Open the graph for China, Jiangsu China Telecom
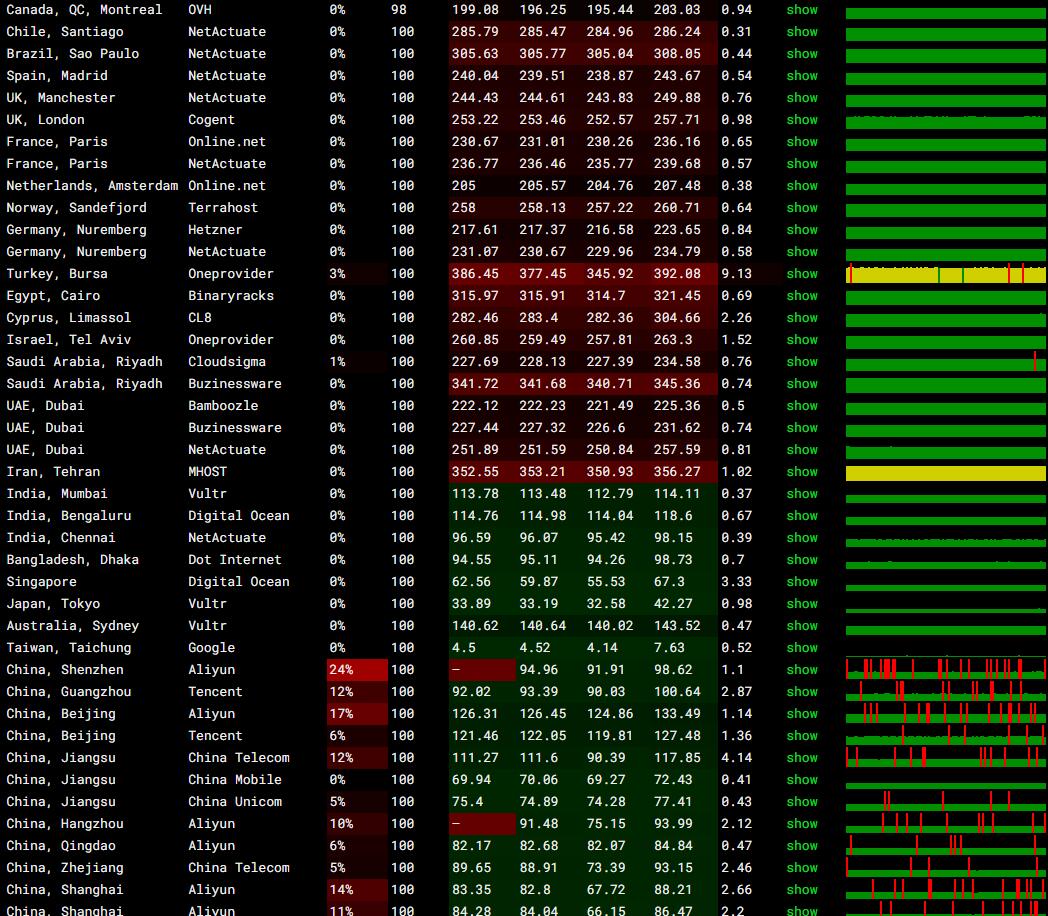 tap(946, 758)
